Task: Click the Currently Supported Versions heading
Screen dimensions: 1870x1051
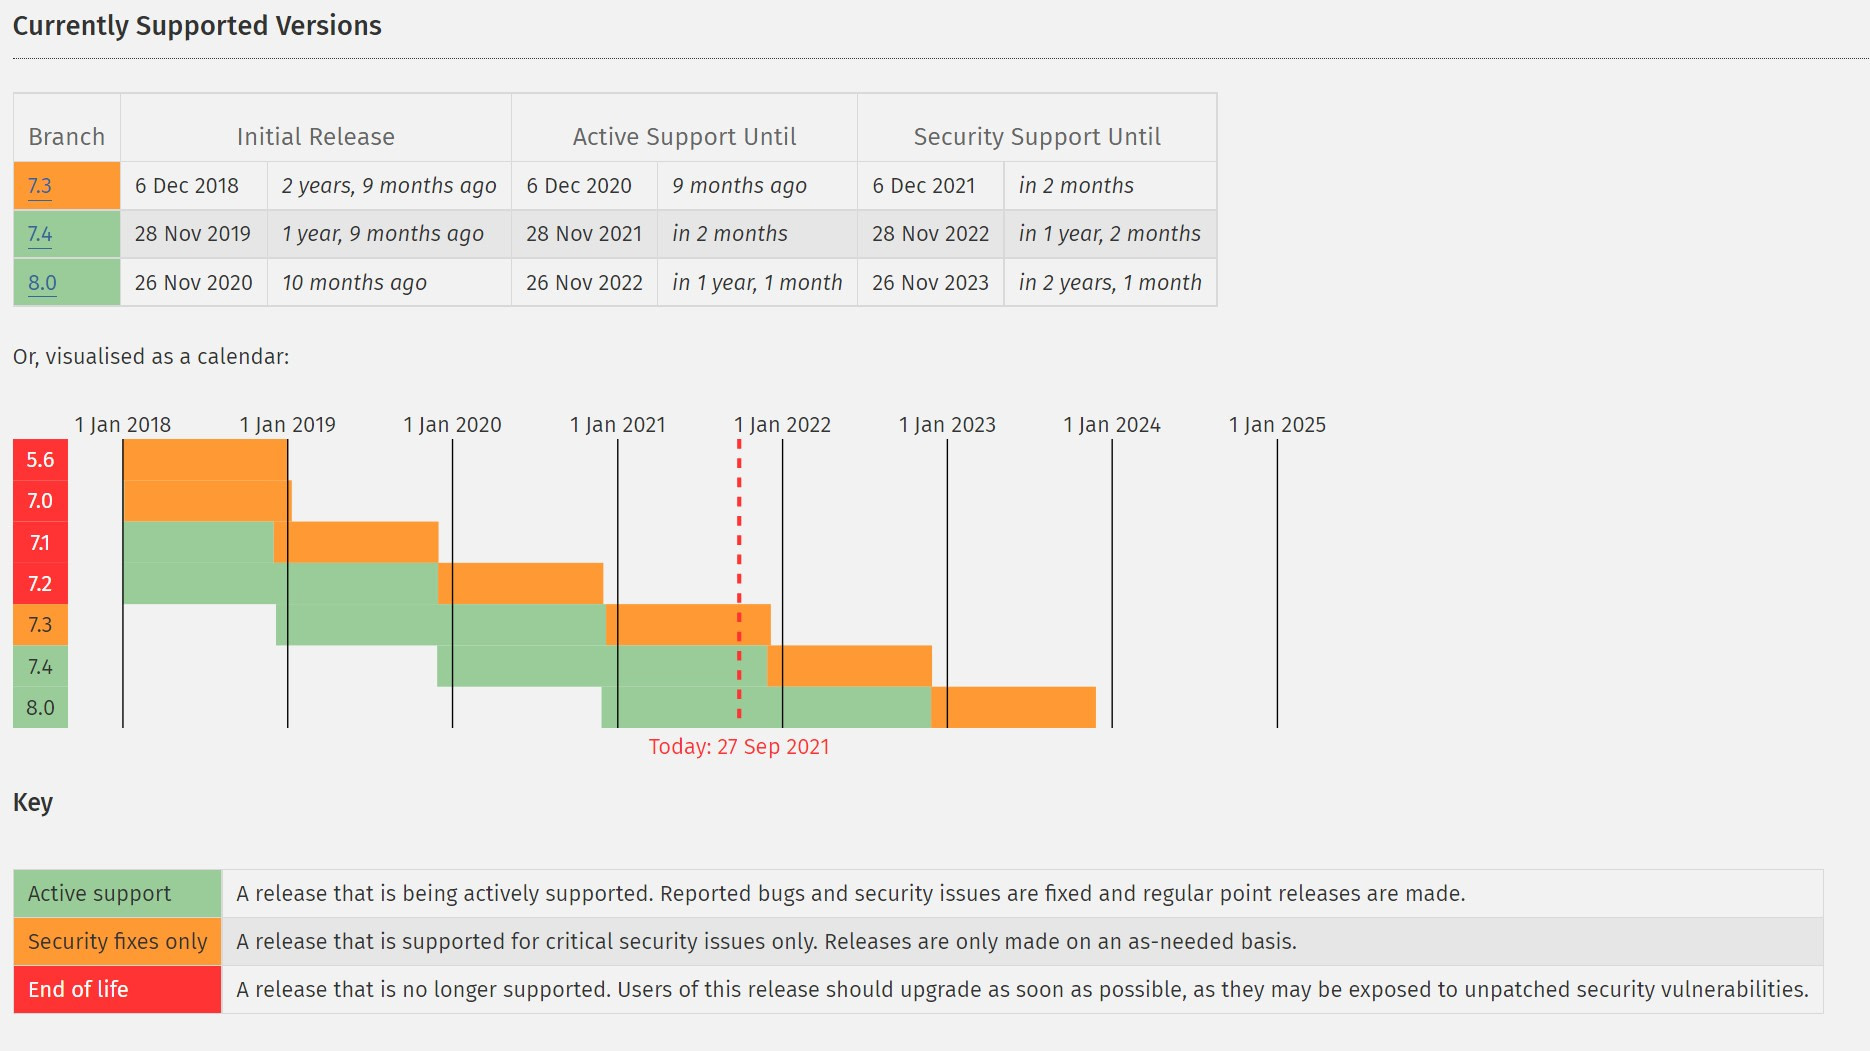Action: (x=197, y=26)
